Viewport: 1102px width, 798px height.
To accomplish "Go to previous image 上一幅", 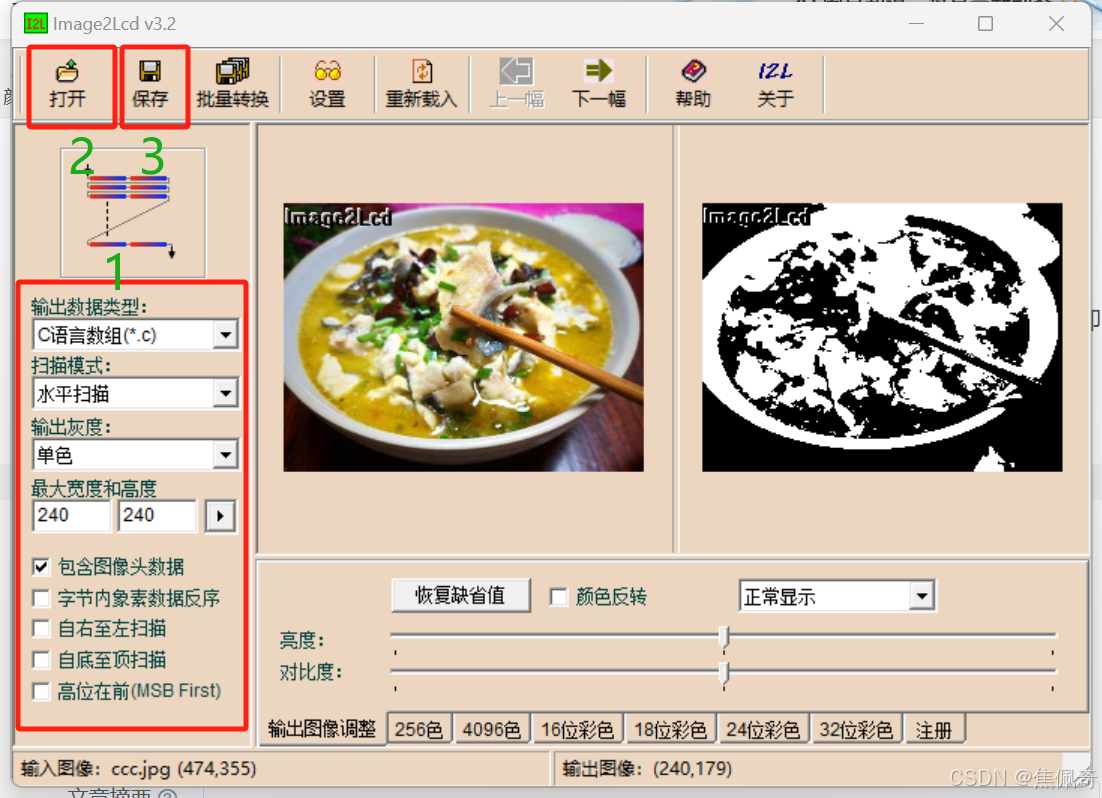I will click(517, 84).
